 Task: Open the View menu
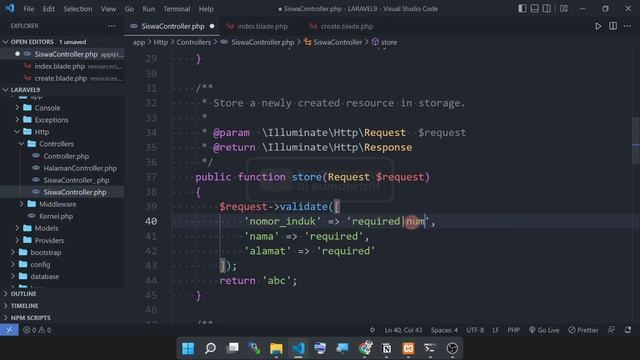pos(108,9)
